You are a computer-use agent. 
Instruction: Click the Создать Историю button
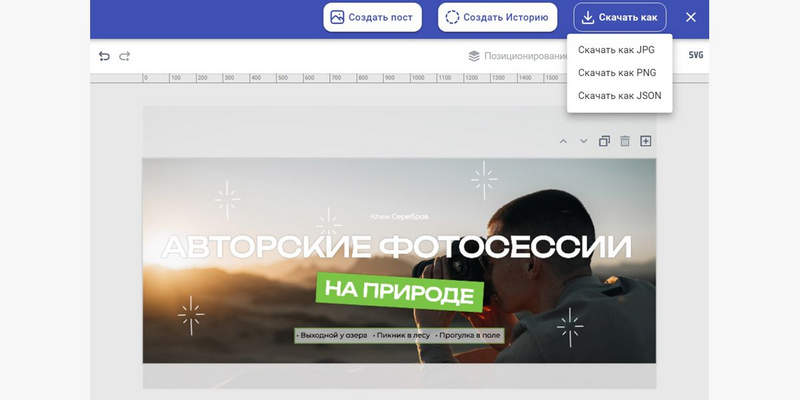(497, 17)
